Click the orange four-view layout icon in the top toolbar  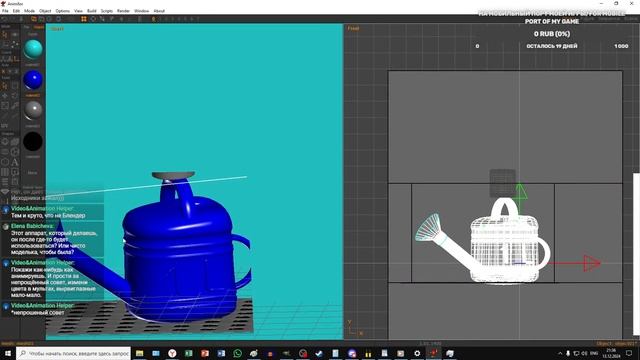tap(84, 19)
